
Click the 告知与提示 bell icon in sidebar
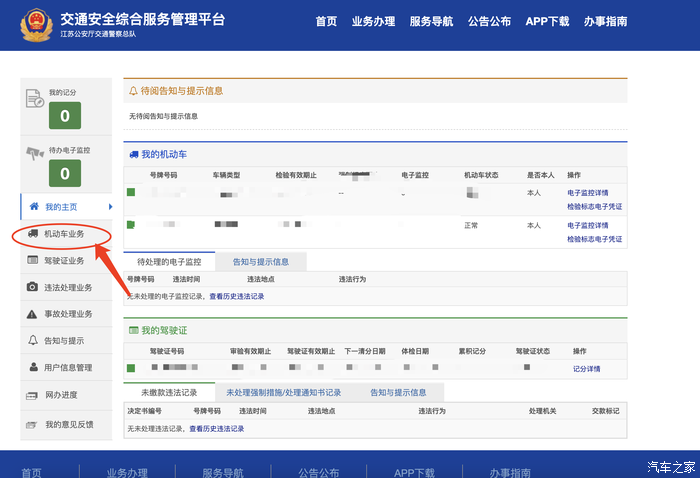pos(33,341)
